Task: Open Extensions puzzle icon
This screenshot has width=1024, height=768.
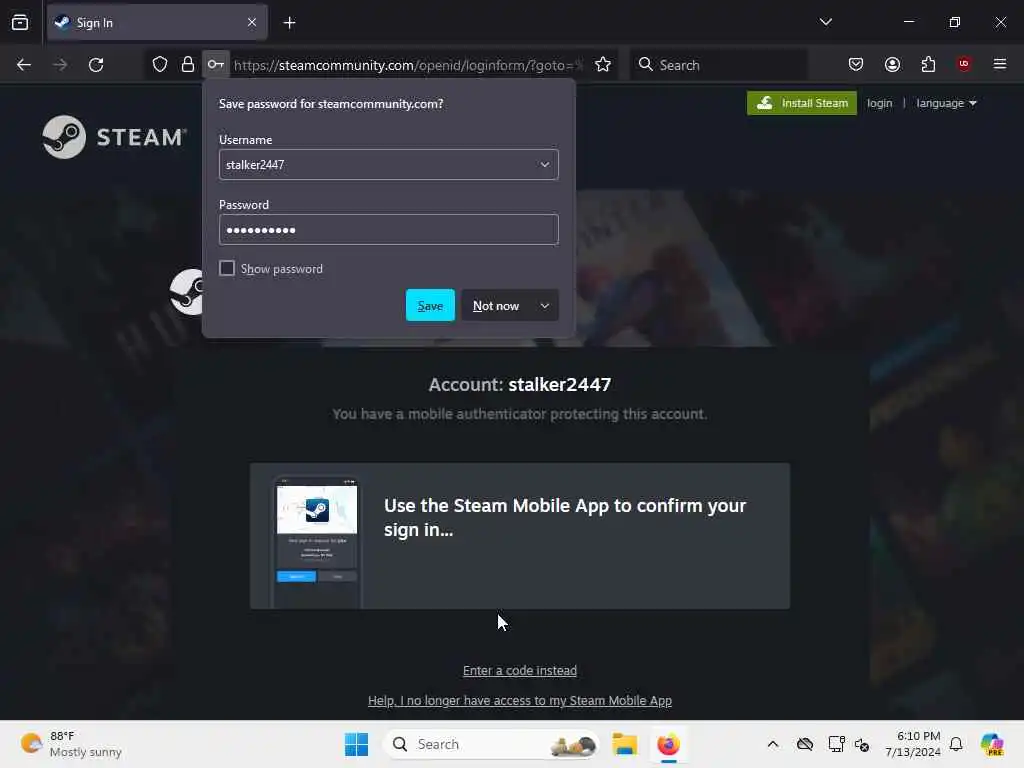Action: (928, 64)
